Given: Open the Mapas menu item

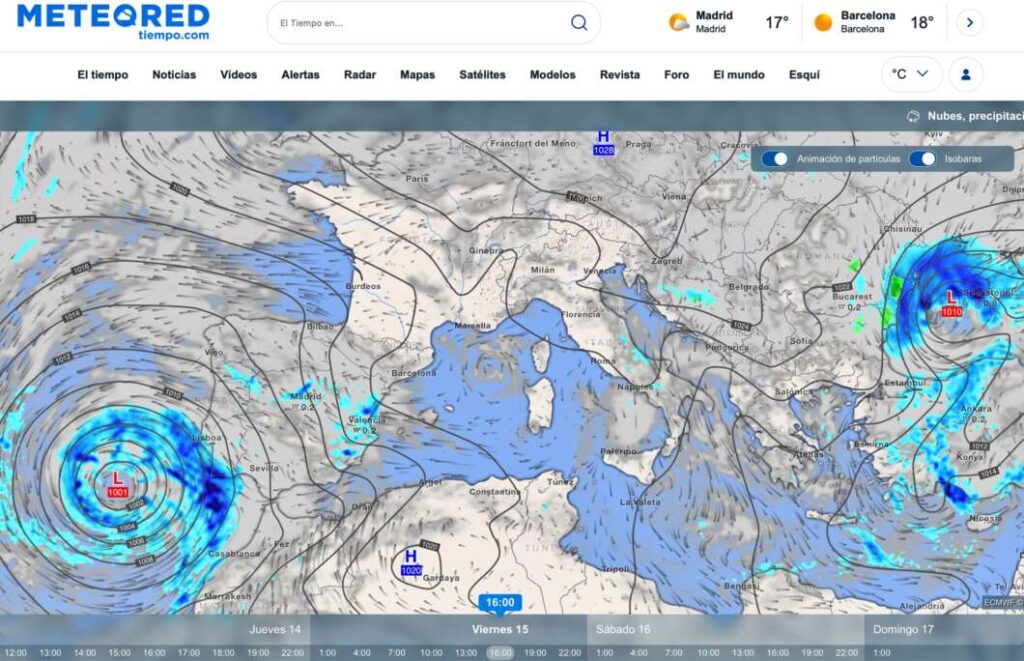Looking at the screenshot, I should 417,75.
